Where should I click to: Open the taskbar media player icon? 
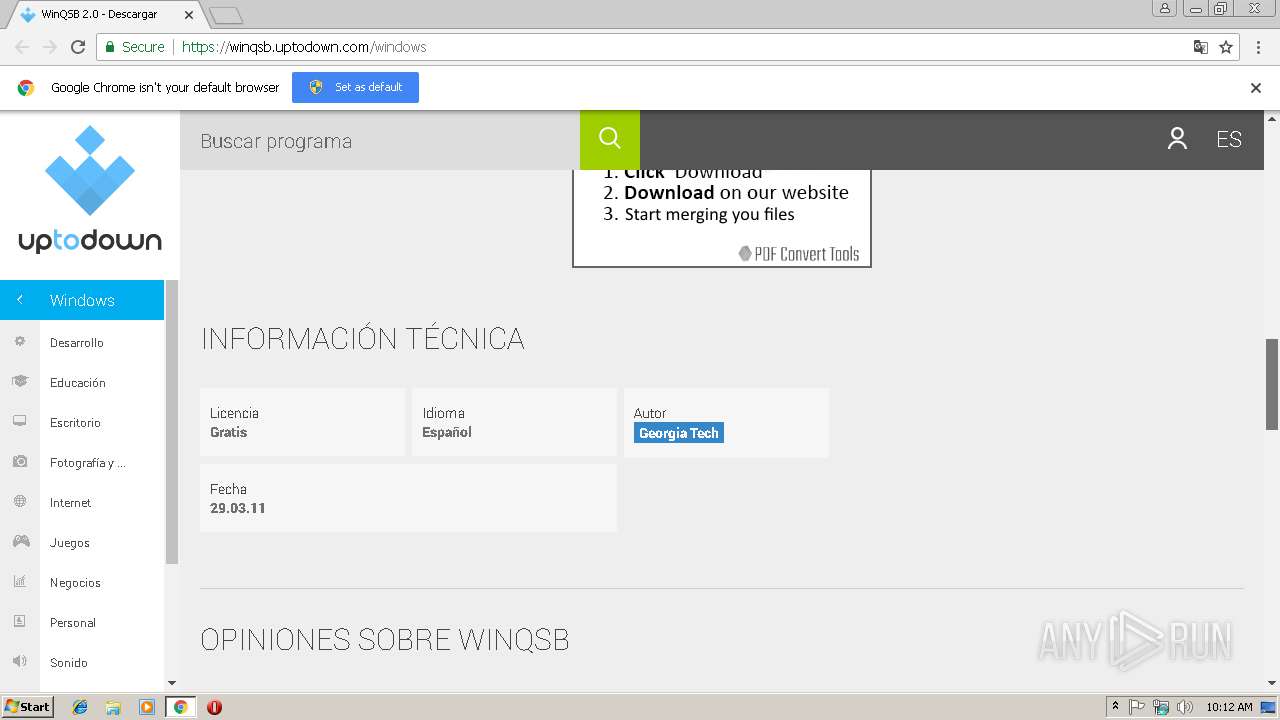point(147,707)
